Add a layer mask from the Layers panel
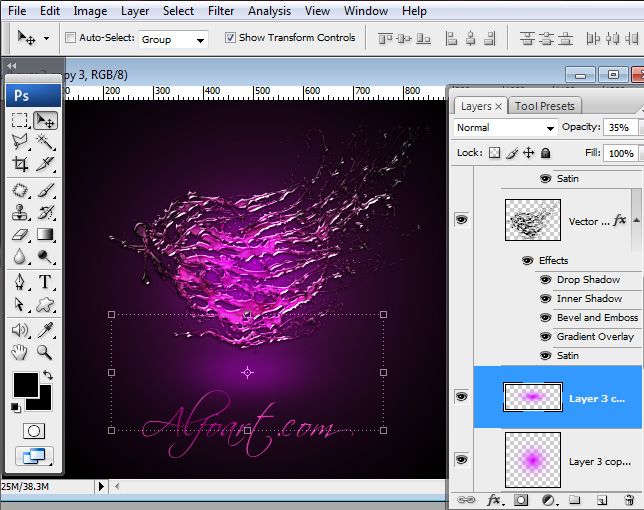 (521, 499)
